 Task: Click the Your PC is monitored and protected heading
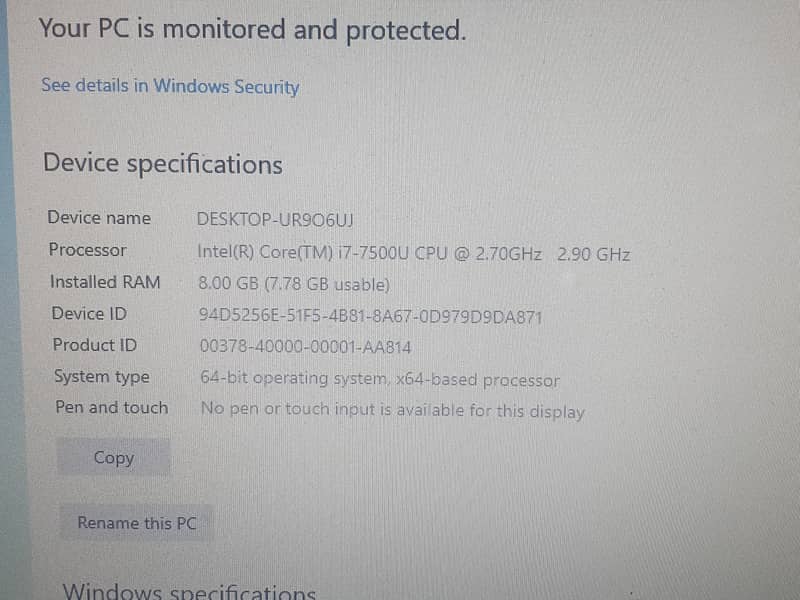[x=252, y=30]
